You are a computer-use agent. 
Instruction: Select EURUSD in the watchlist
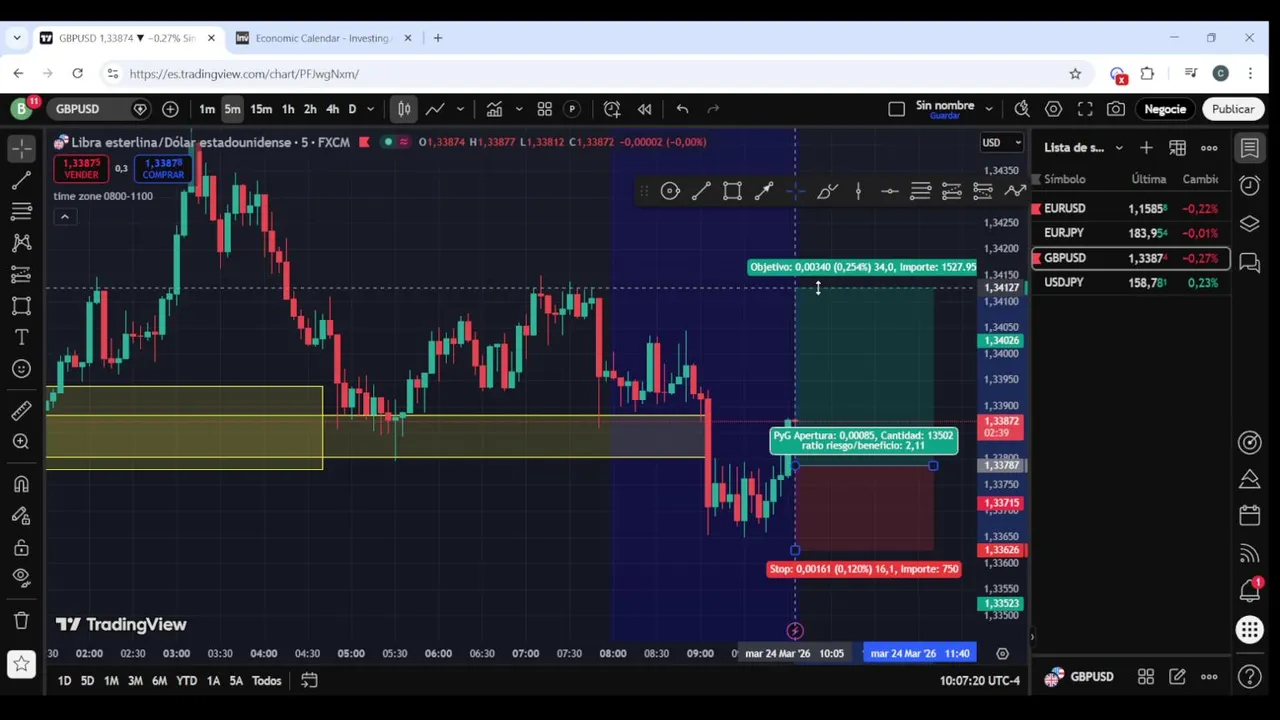(1131, 209)
